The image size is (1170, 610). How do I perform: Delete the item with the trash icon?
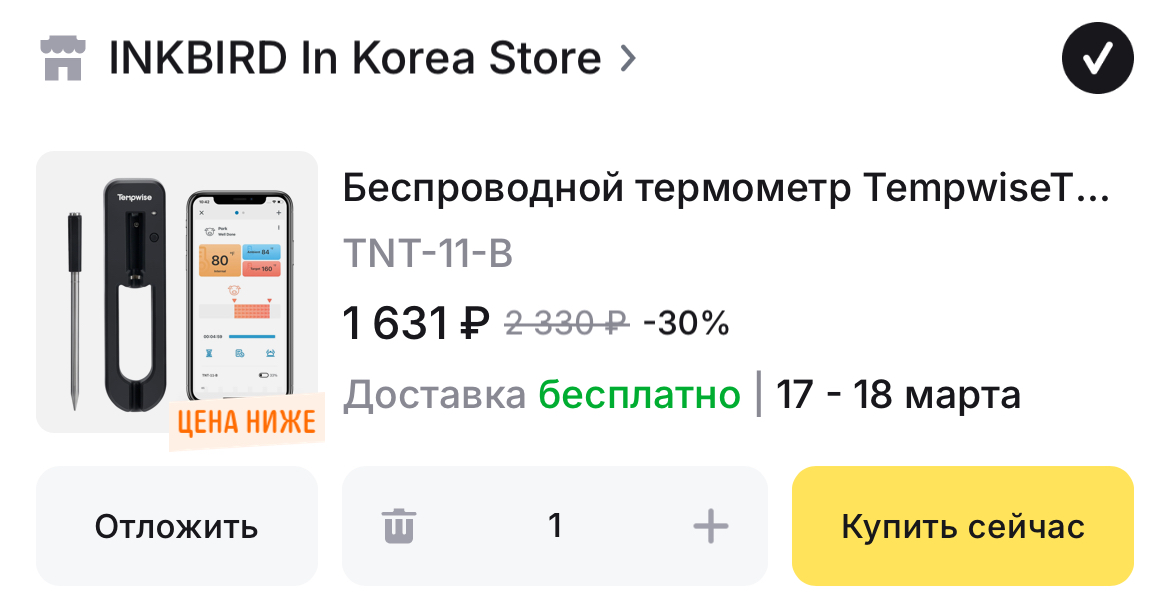click(x=398, y=525)
